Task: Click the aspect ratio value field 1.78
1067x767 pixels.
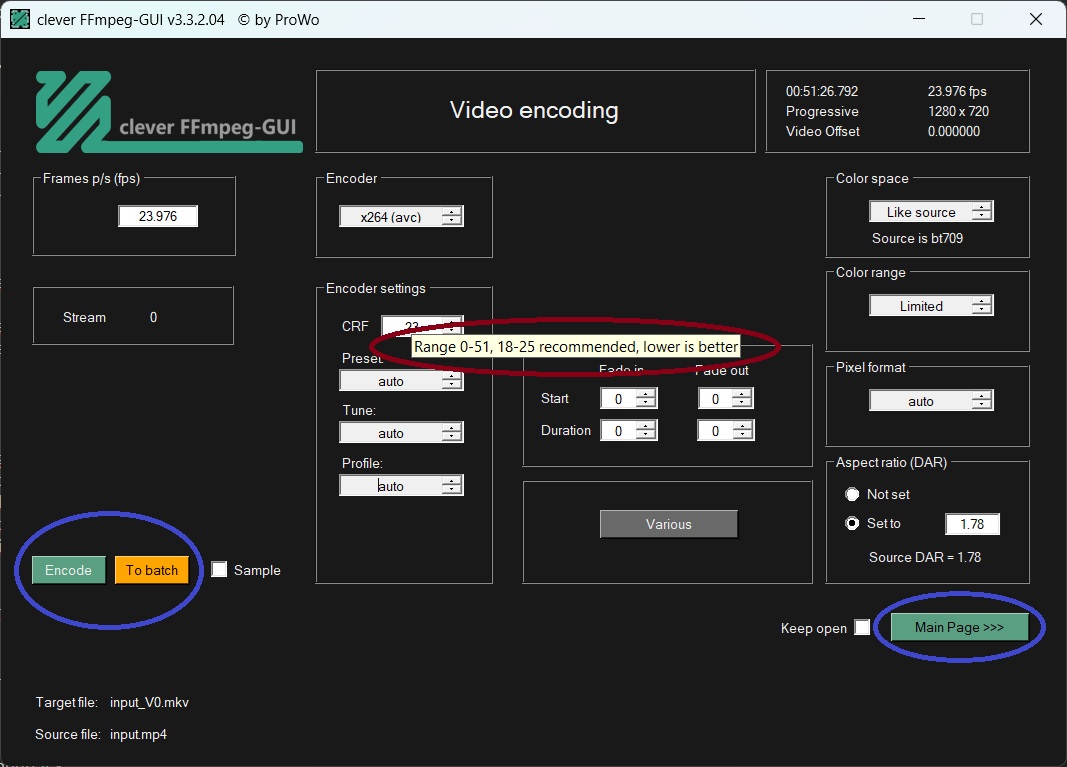Action: click(x=972, y=524)
